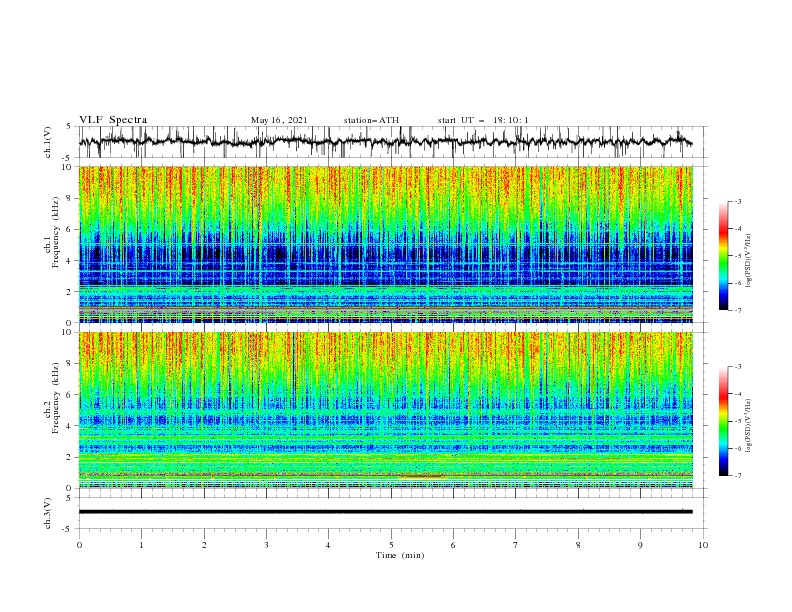Click tick label "3" on the Time axis
Screen dimensions: 792x612
click(x=266, y=545)
